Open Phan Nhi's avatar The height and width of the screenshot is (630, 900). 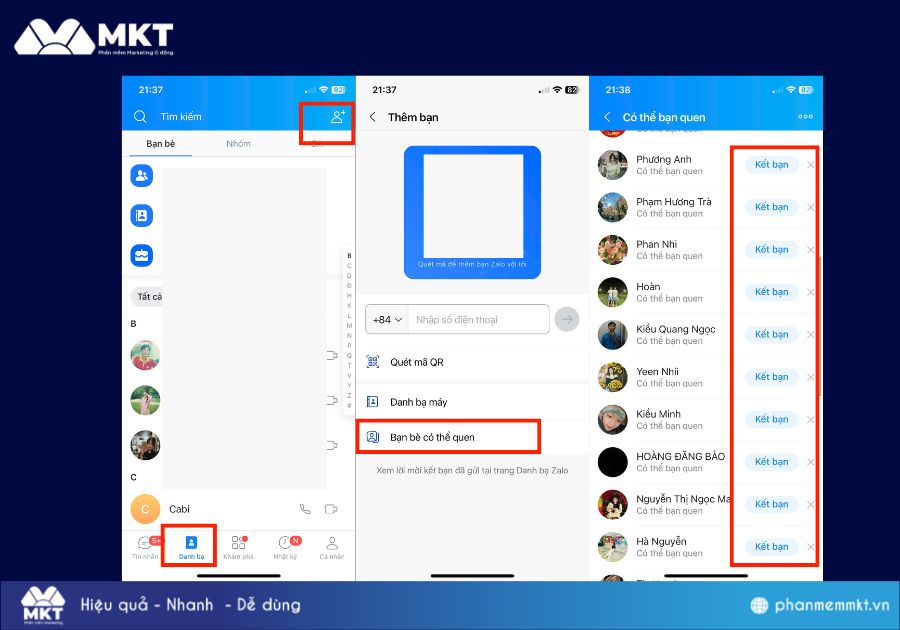click(612, 250)
